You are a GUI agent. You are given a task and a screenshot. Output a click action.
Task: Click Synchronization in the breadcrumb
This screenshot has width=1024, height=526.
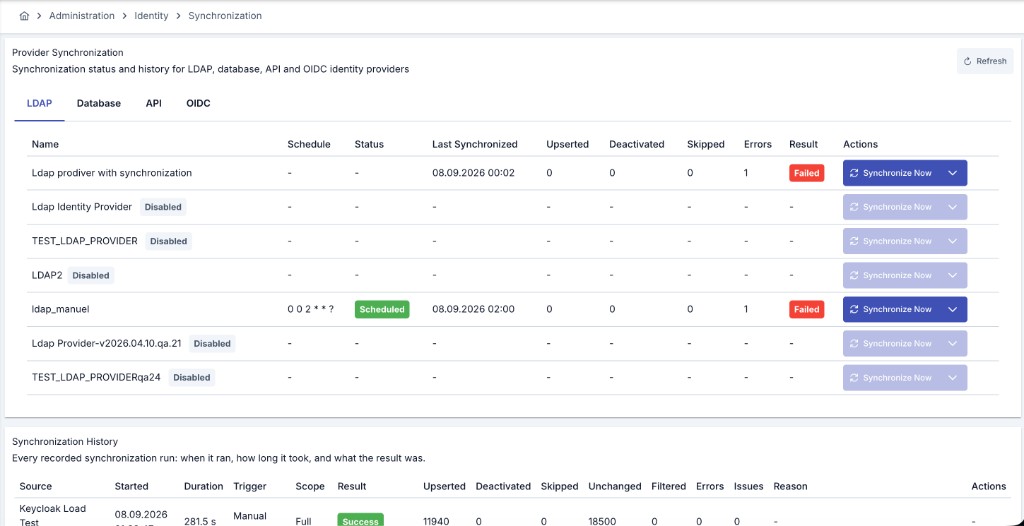click(x=225, y=16)
